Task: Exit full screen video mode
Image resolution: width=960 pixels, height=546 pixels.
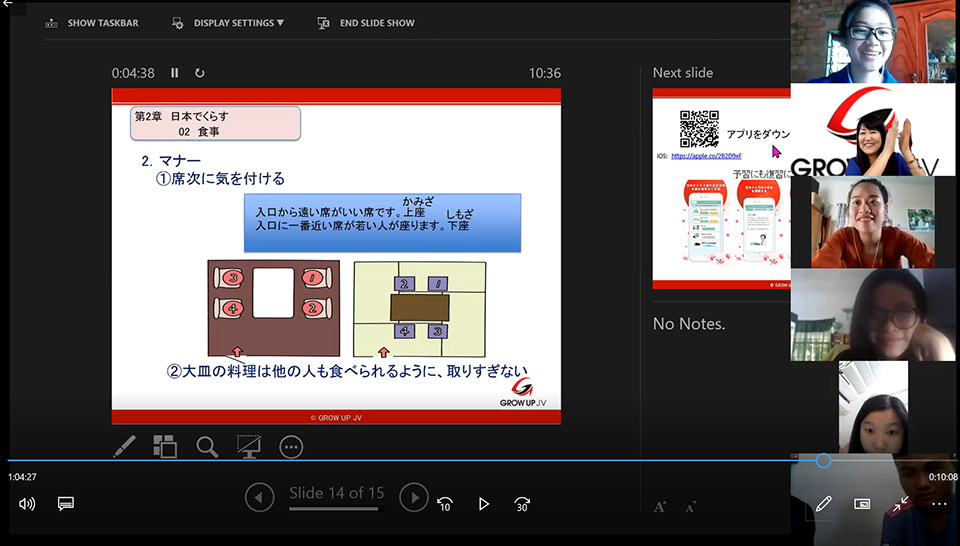Action: (x=900, y=504)
